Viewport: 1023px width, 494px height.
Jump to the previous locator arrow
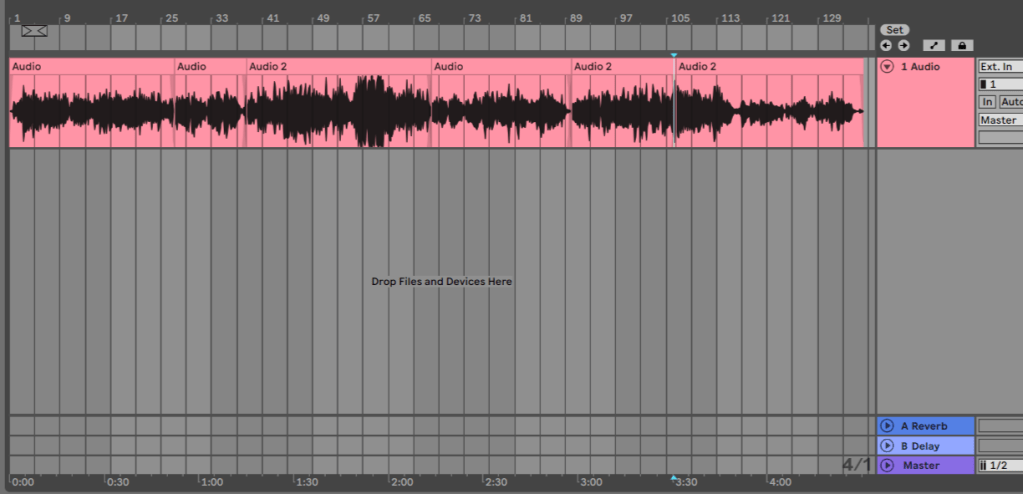coord(886,45)
